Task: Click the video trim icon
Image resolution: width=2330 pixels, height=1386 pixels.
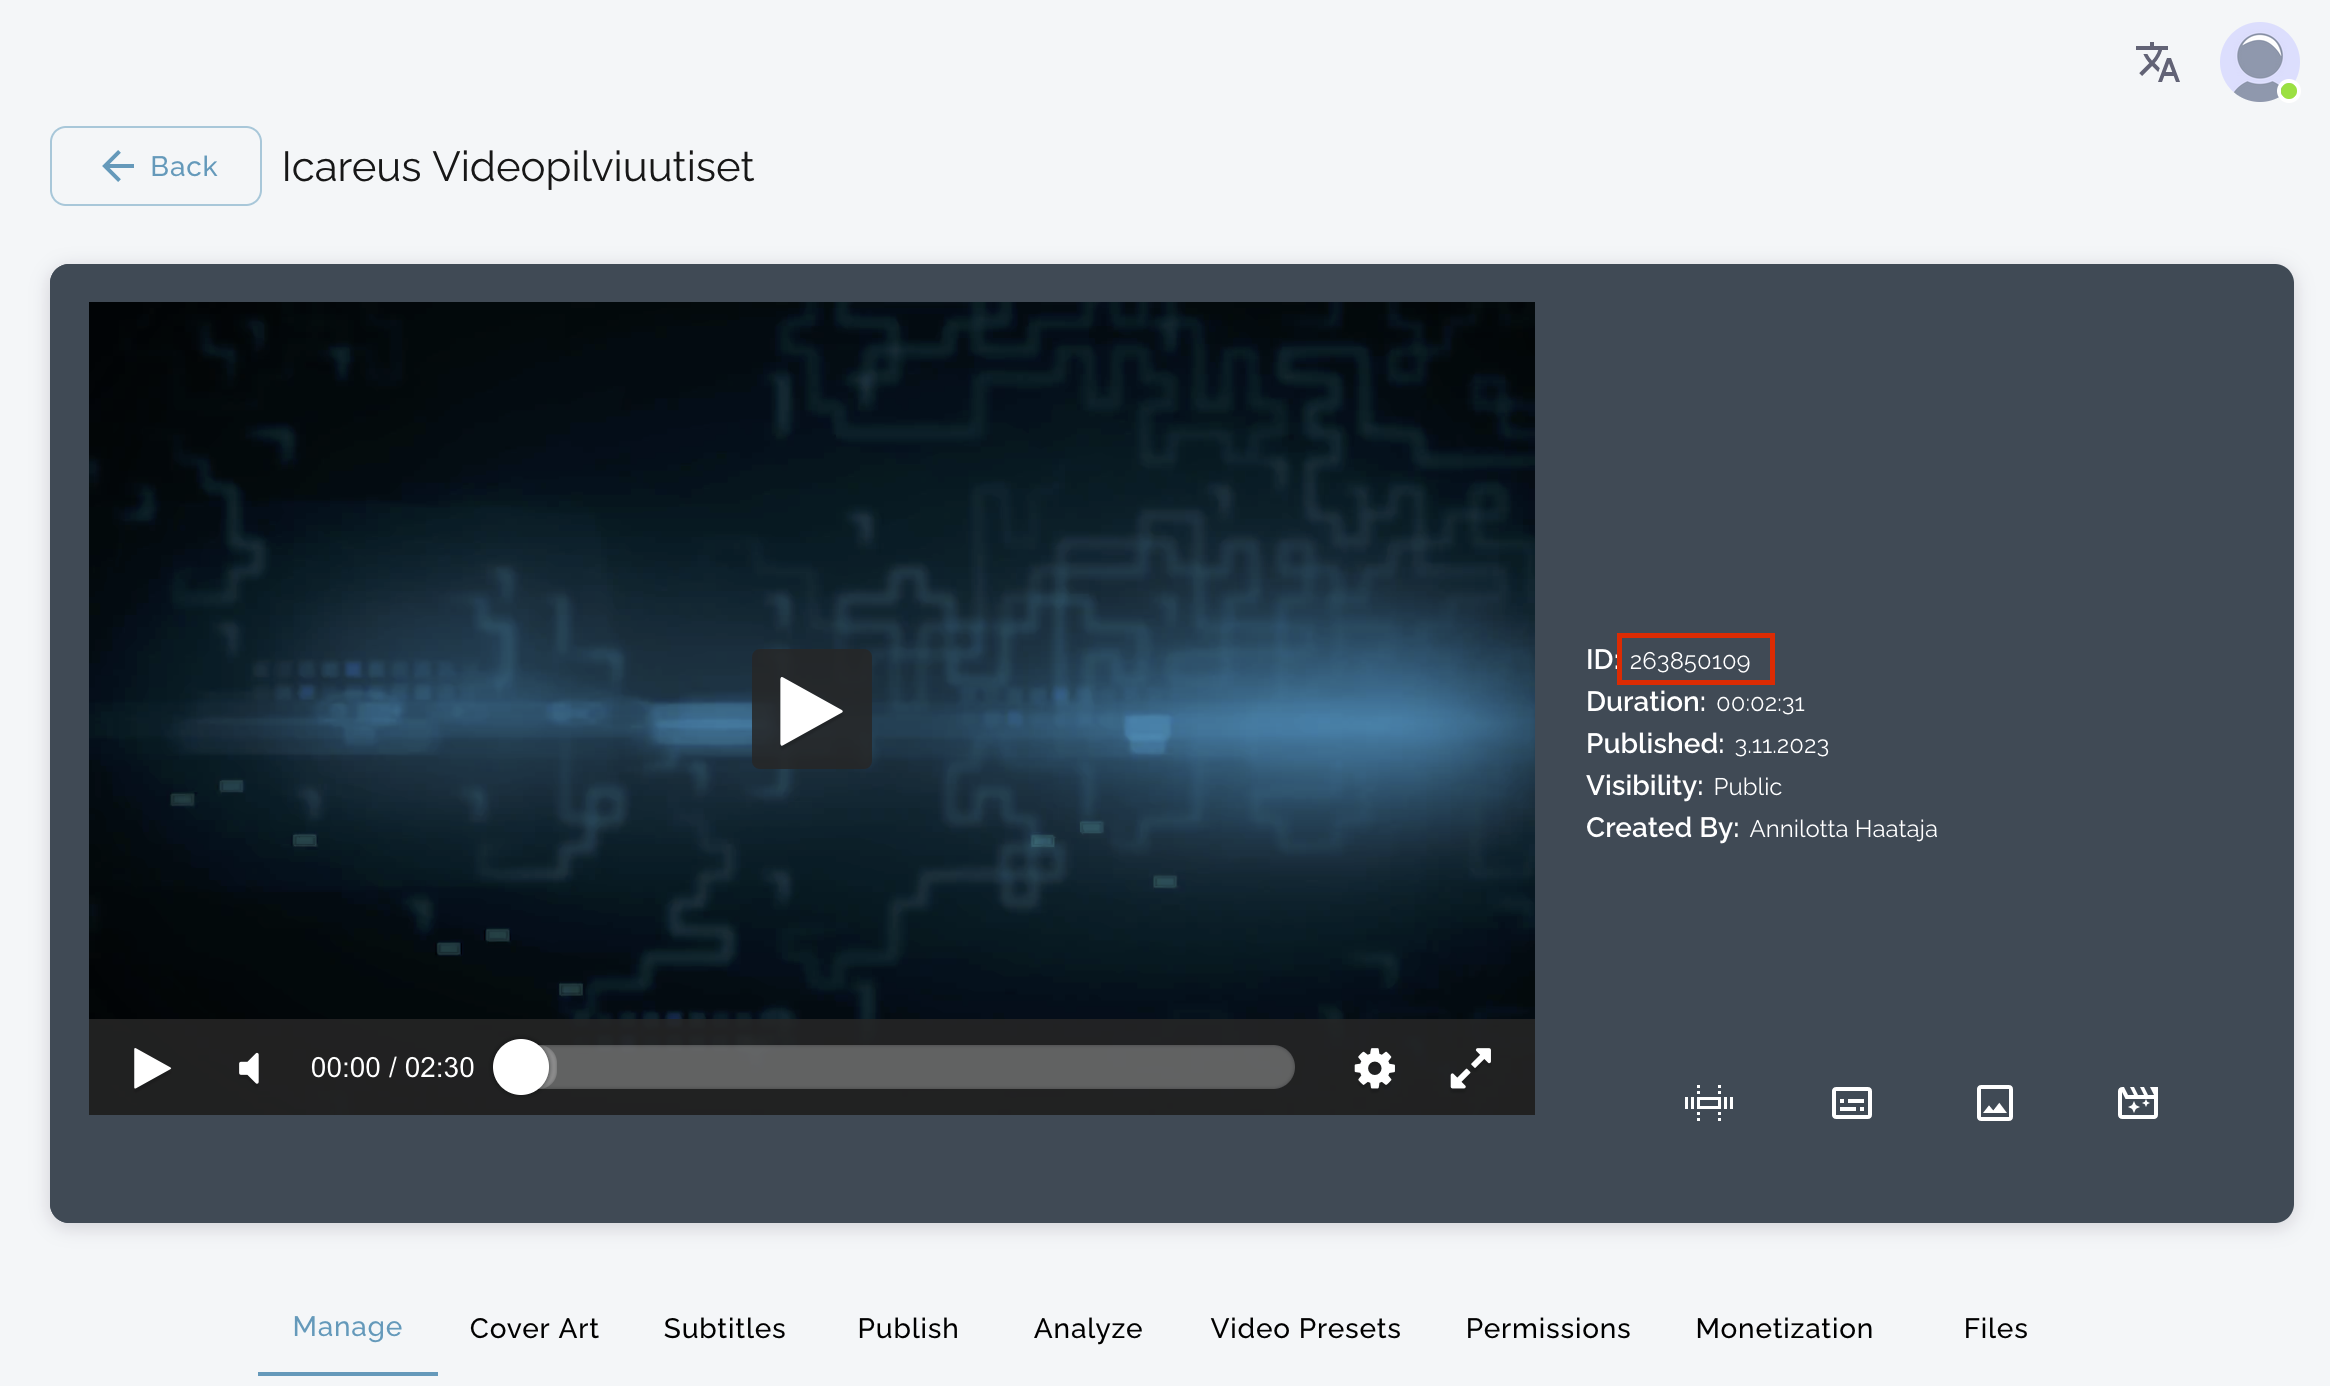Action: 1708,1103
